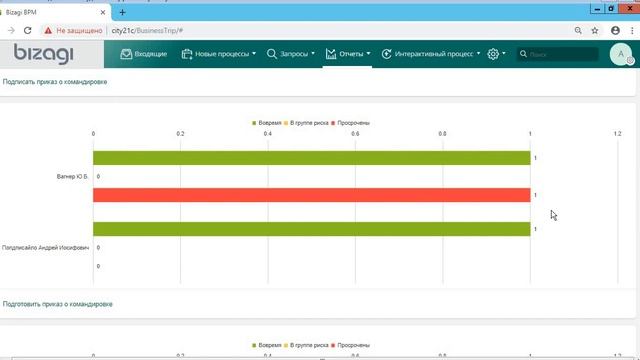The image size is (640, 360).
Task: Toggle Просрочены legend in second chart
Action: tap(350, 345)
